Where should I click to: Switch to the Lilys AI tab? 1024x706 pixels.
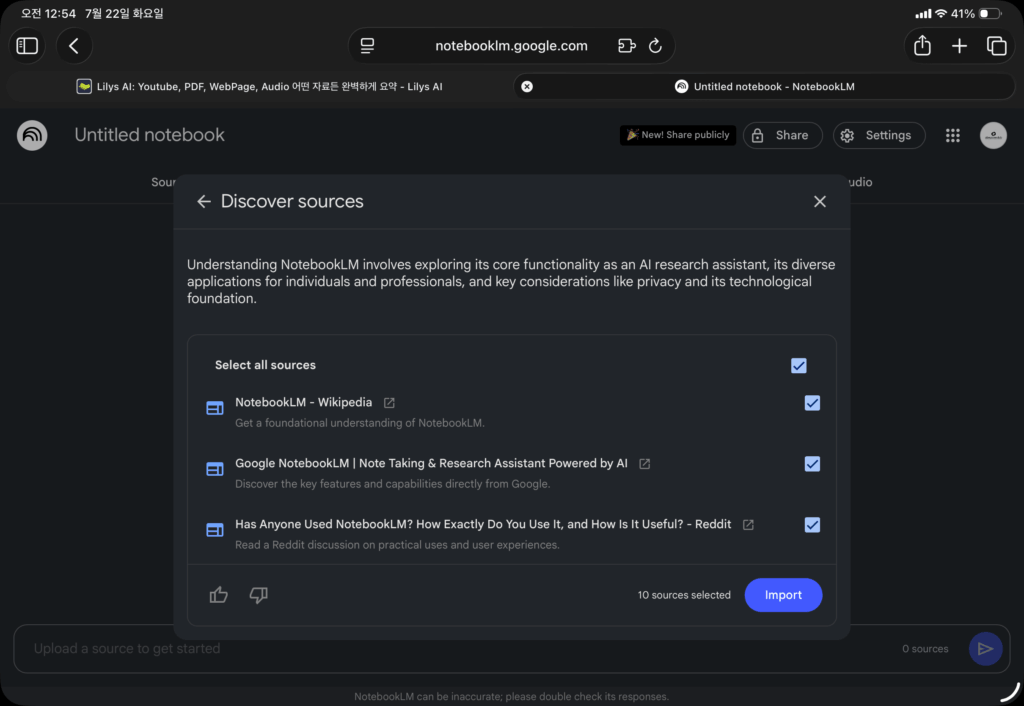coord(259,86)
